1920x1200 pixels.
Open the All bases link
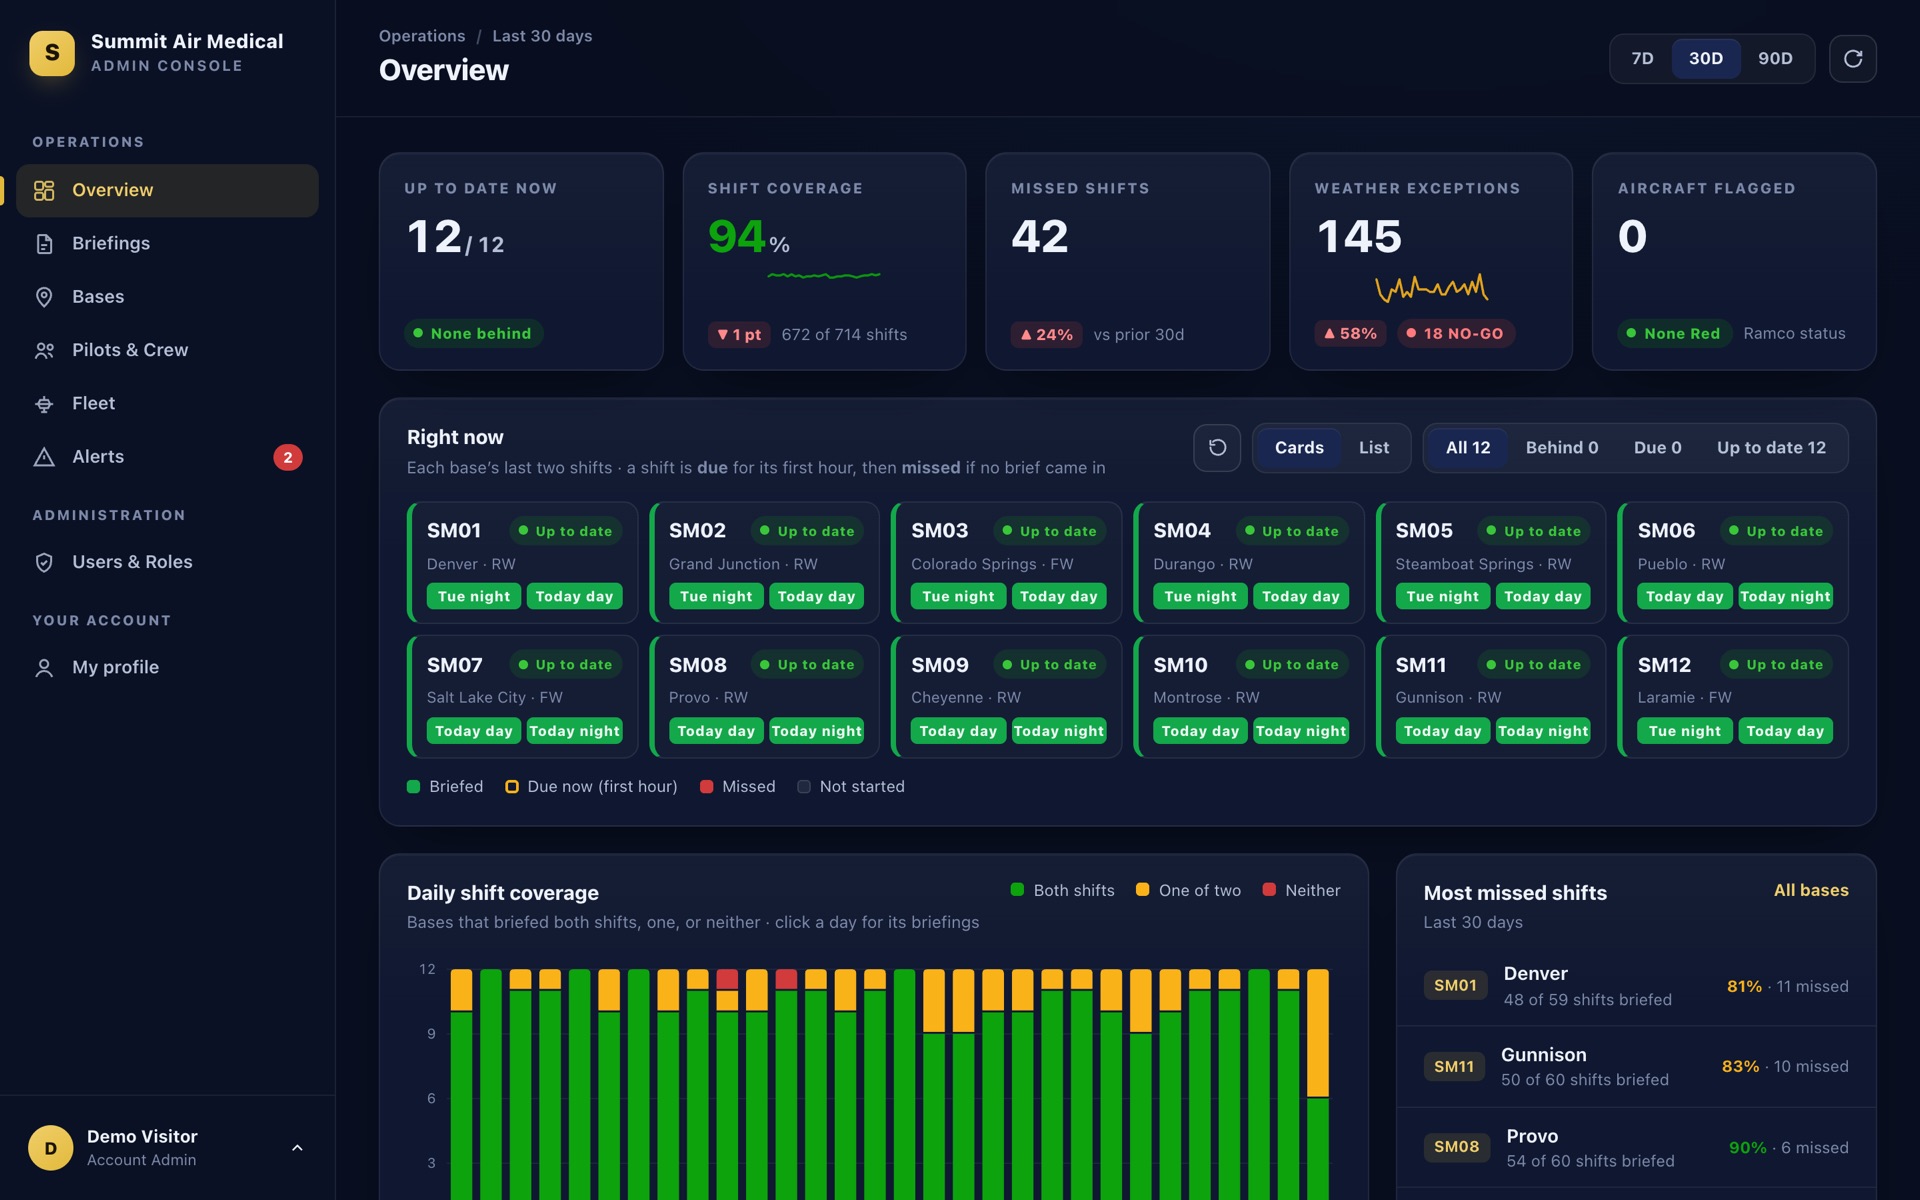click(1810, 890)
